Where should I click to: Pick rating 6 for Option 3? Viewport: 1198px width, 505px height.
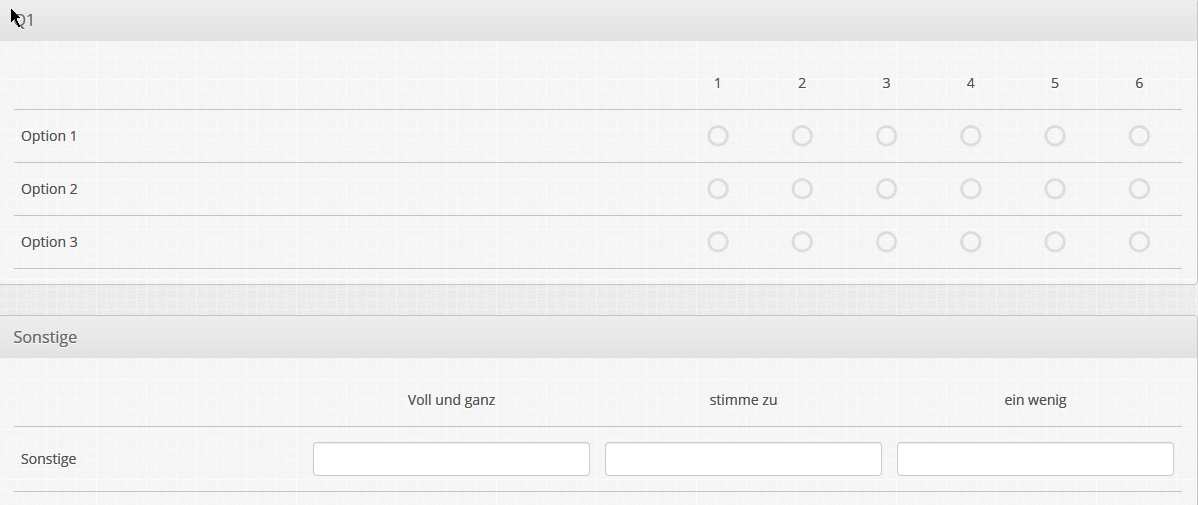[1139, 242]
